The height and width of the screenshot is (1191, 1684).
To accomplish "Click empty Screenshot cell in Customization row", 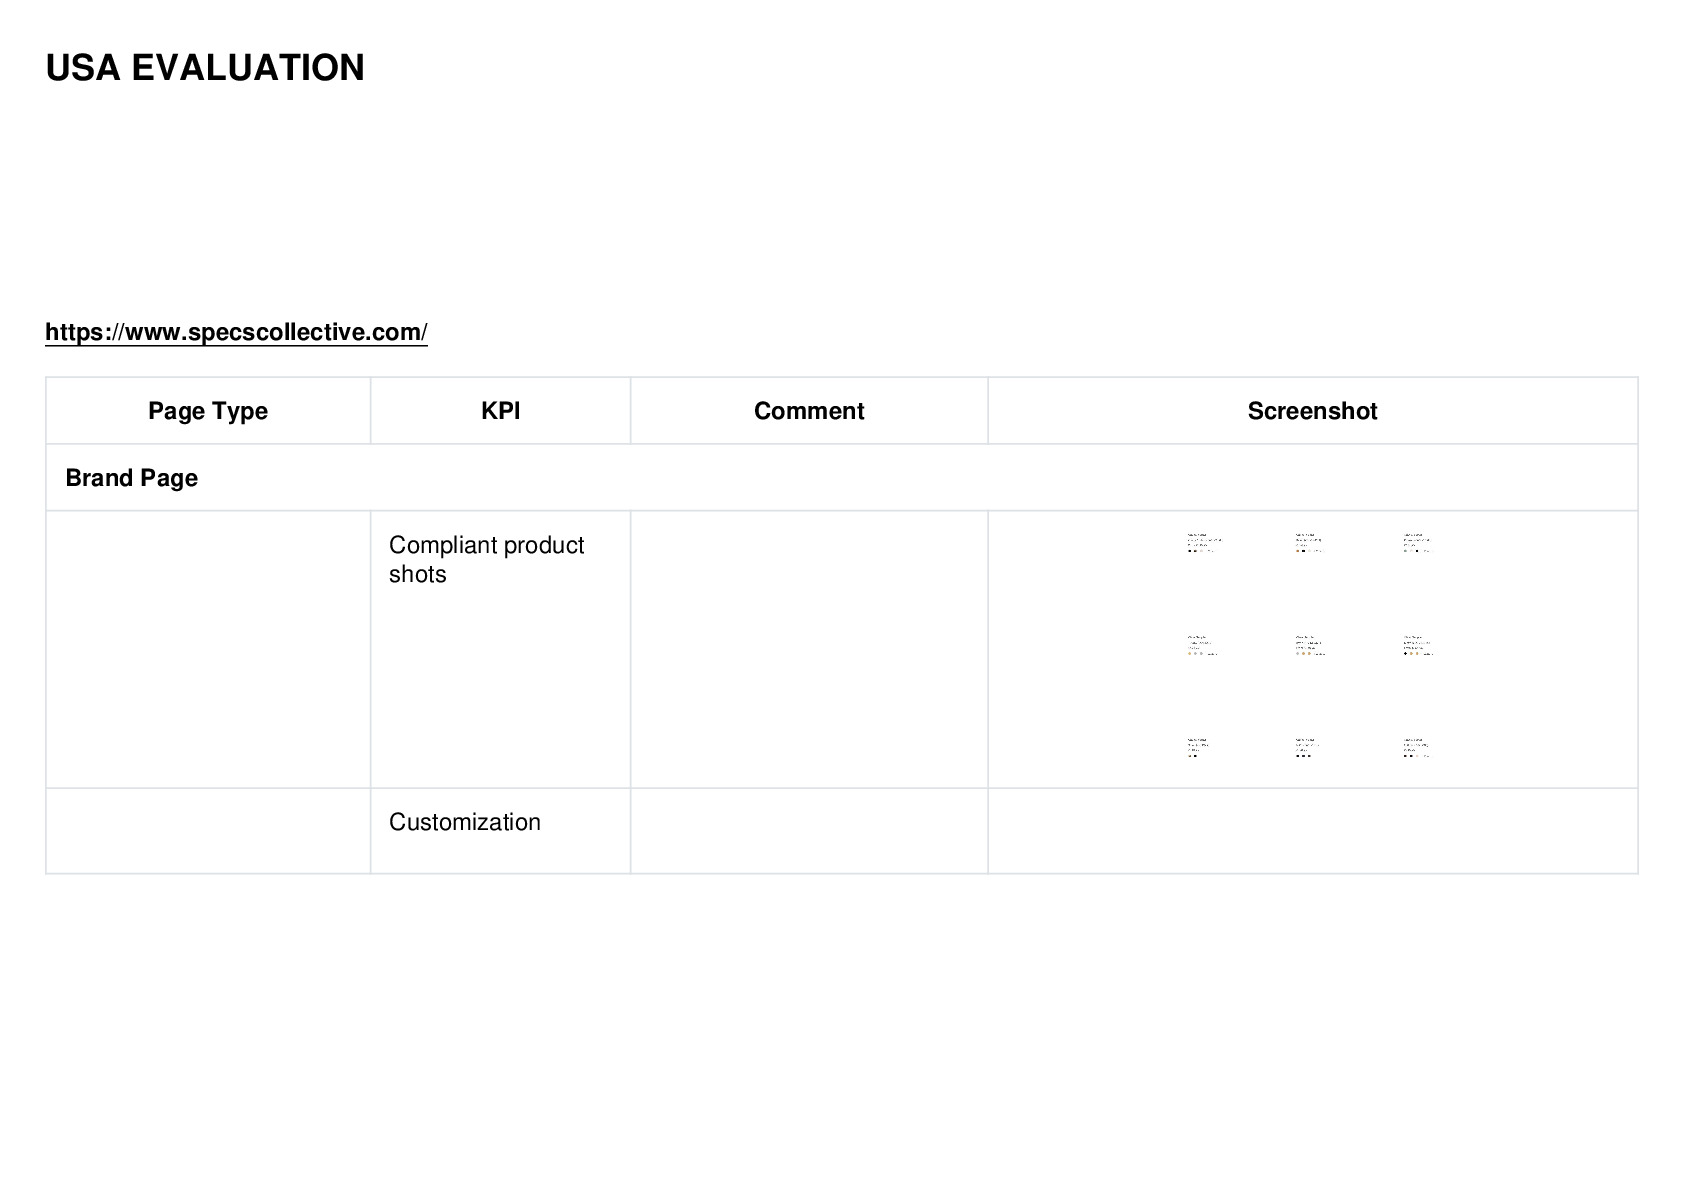I will (1312, 831).
